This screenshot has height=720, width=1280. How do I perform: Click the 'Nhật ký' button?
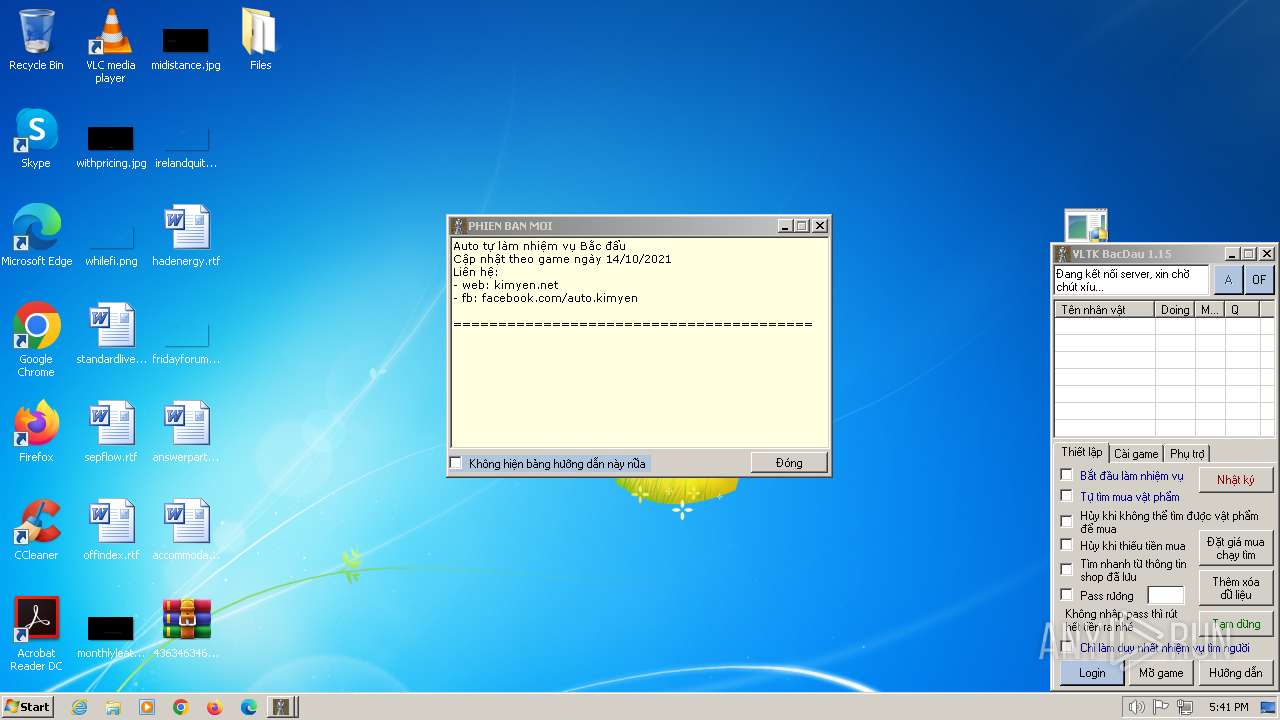[1235, 480]
